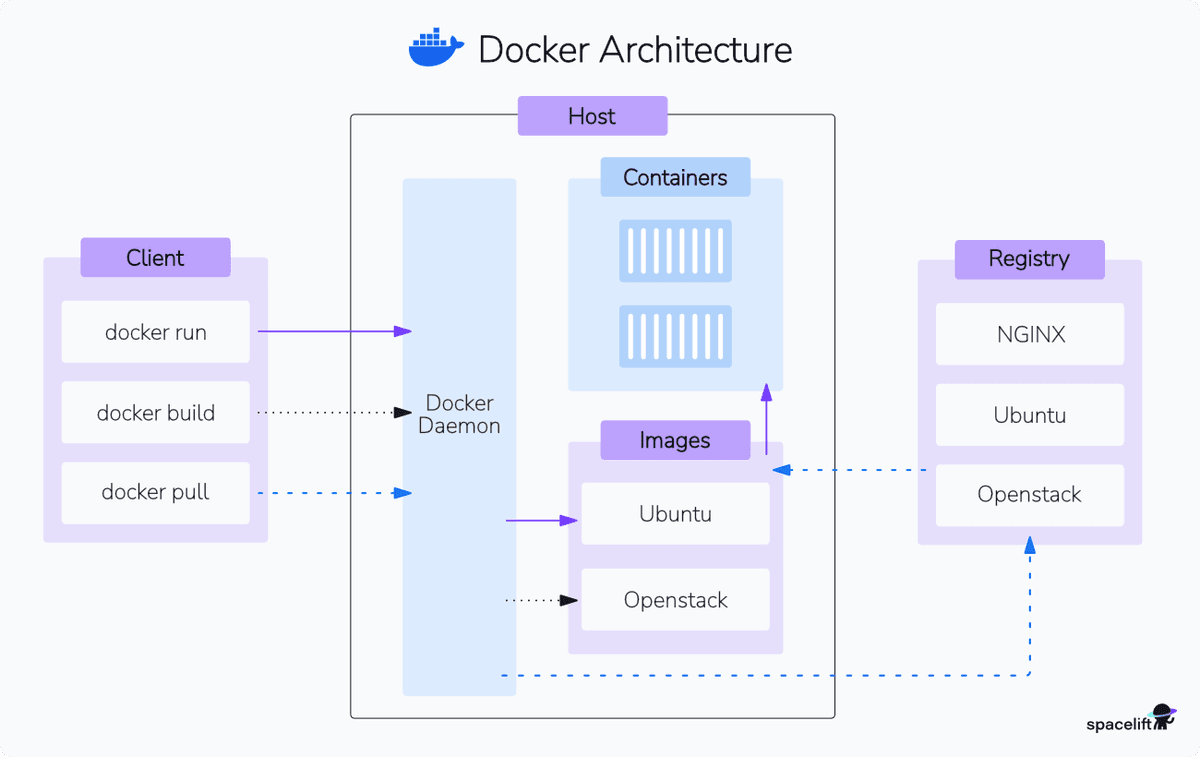Screen dimensions: 1200x757
Task: Select the Containers group panel
Action: (x=675, y=283)
